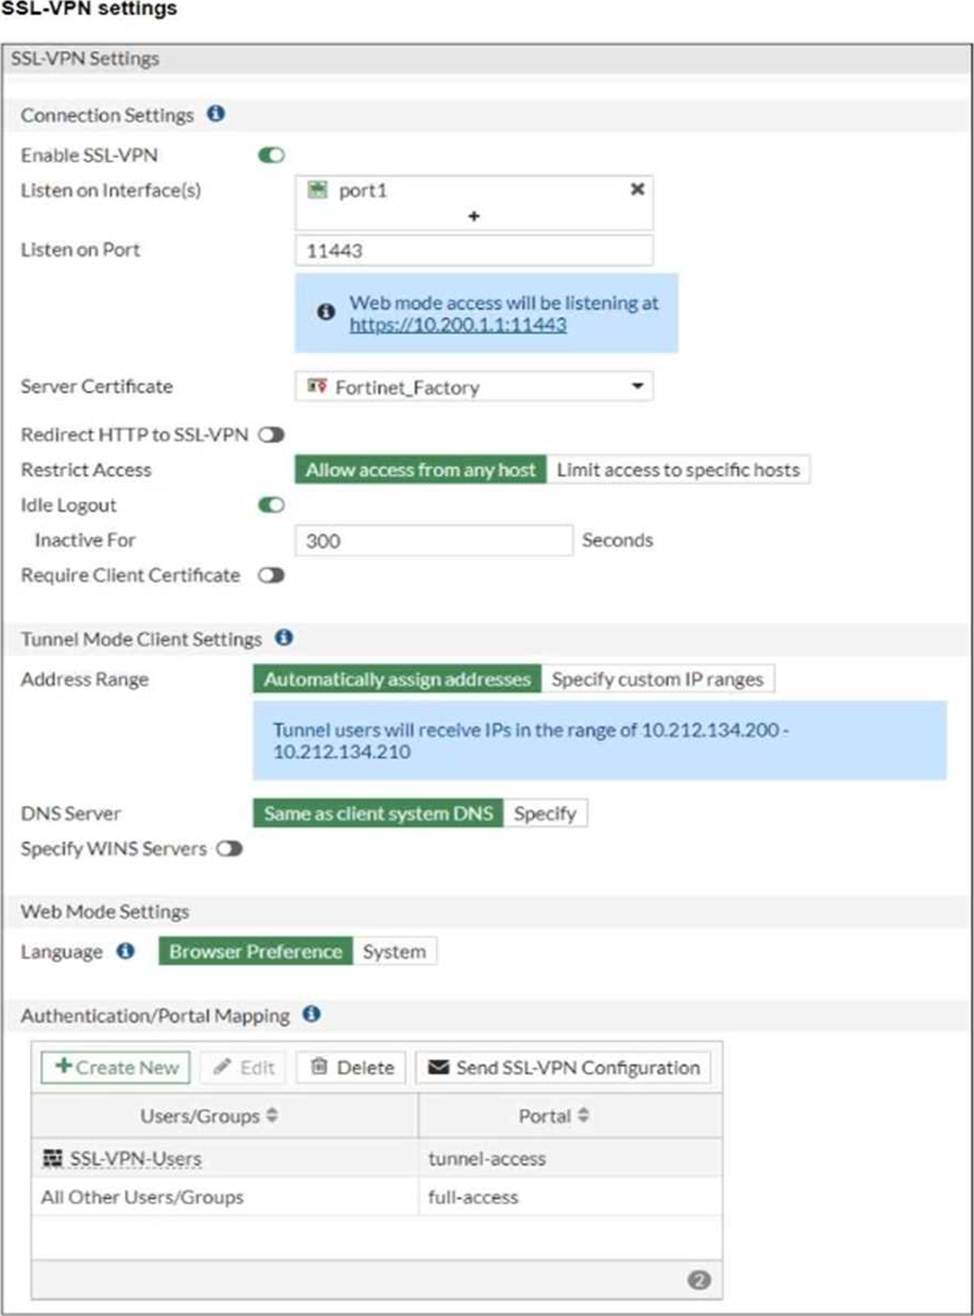Remove port1 with the X icon
Viewport: 974px width, 1316px height.
[x=637, y=189]
